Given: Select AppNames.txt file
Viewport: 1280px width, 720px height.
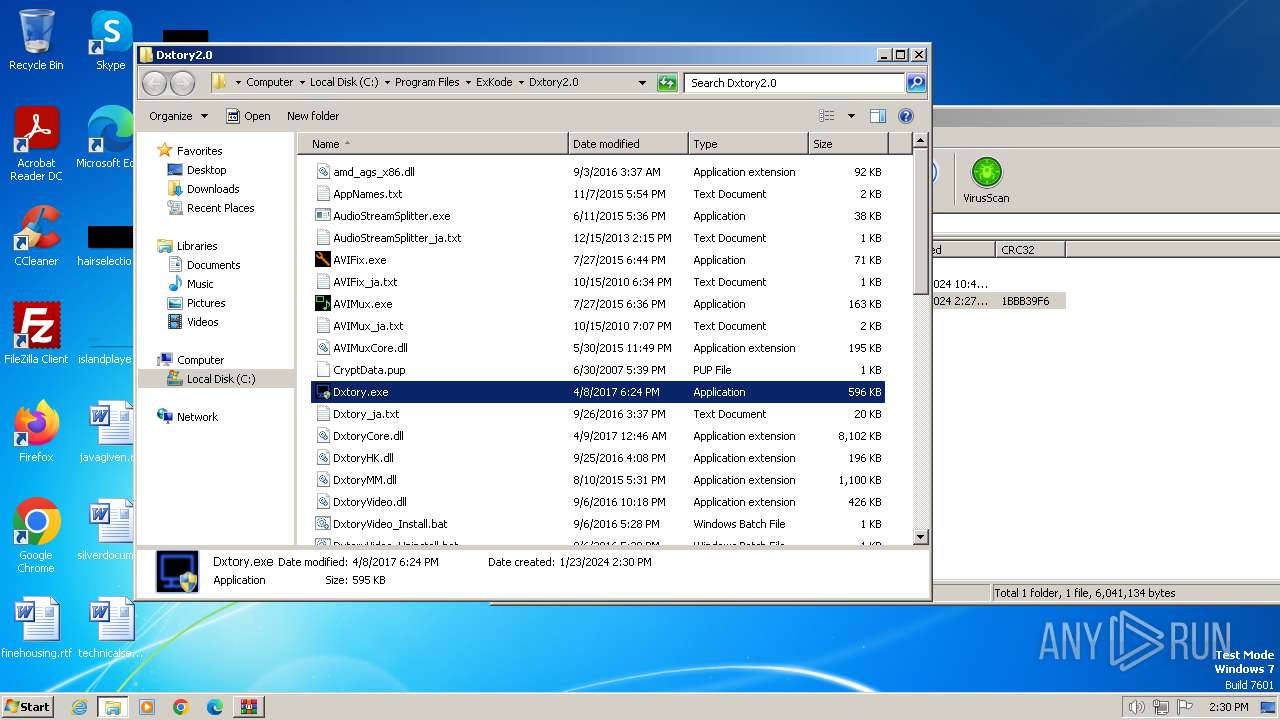Looking at the screenshot, I should [x=598, y=194].
